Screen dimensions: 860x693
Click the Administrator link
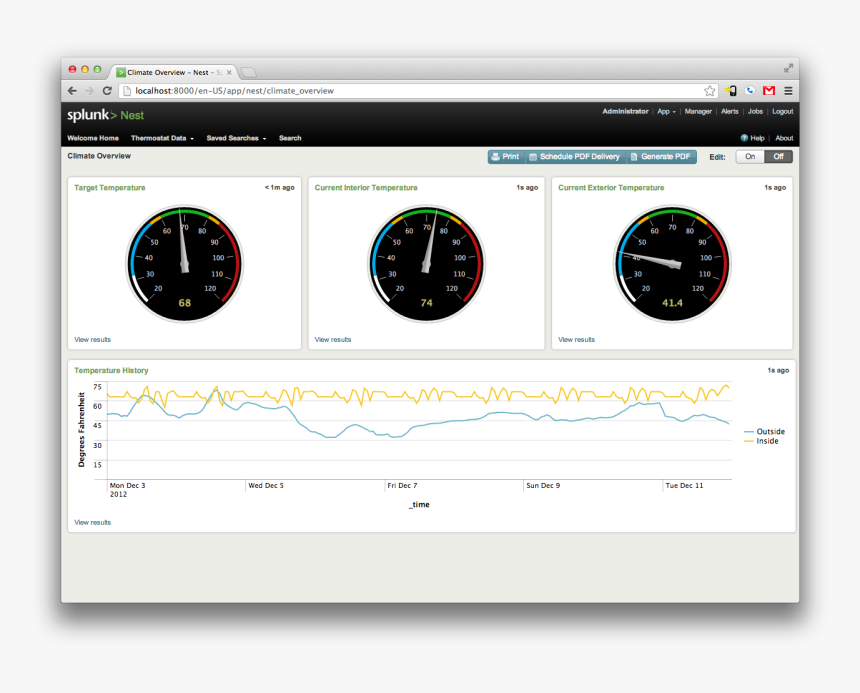[x=625, y=111]
